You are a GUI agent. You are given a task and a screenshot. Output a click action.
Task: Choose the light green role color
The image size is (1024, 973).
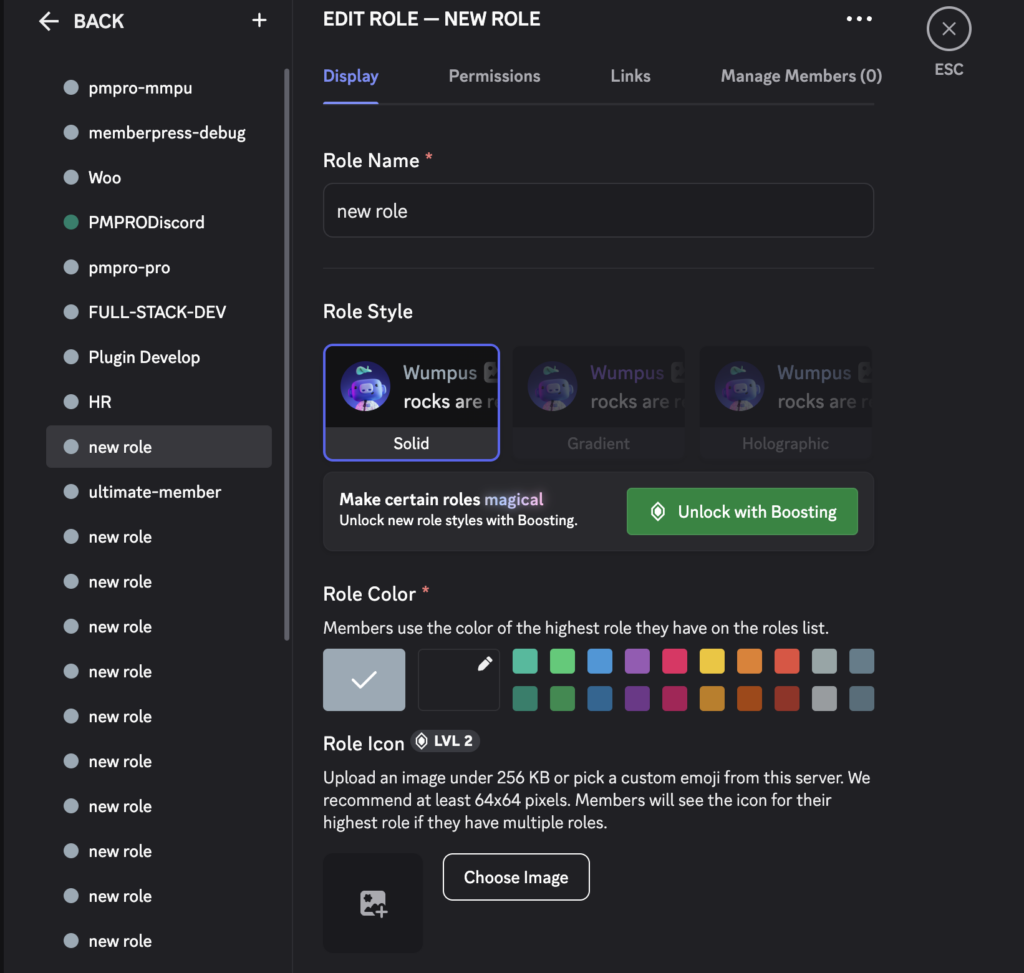click(x=562, y=661)
